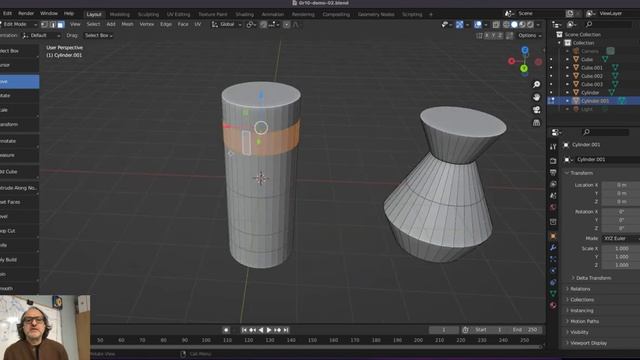640x360 pixels.
Task: Open the Tool properties tab
Action: click(x=553, y=147)
